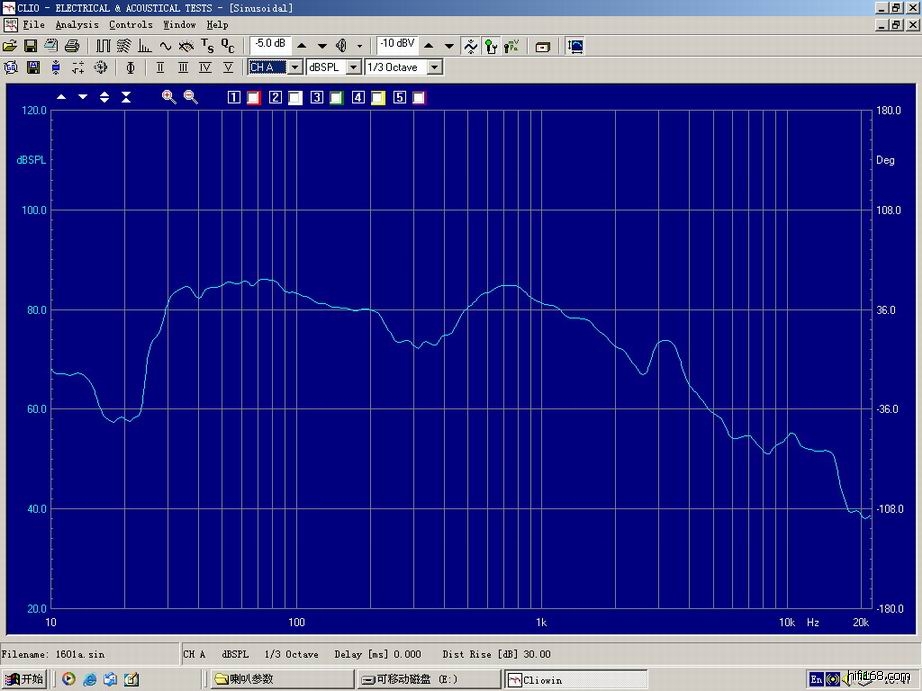Open the Analysis menu
This screenshot has height=691, width=922.
pyautogui.click(x=77, y=24)
